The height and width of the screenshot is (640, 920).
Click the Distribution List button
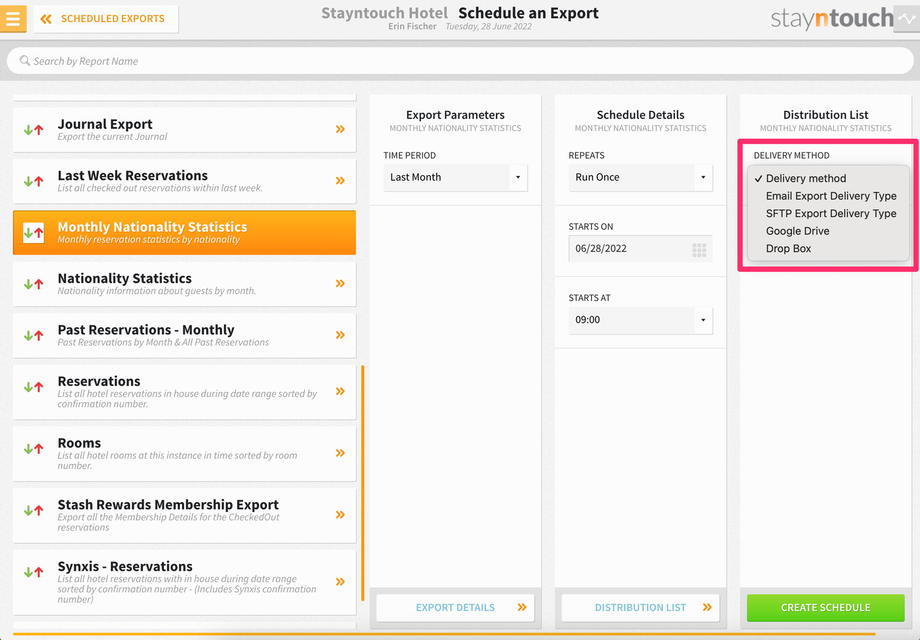[x=641, y=608]
